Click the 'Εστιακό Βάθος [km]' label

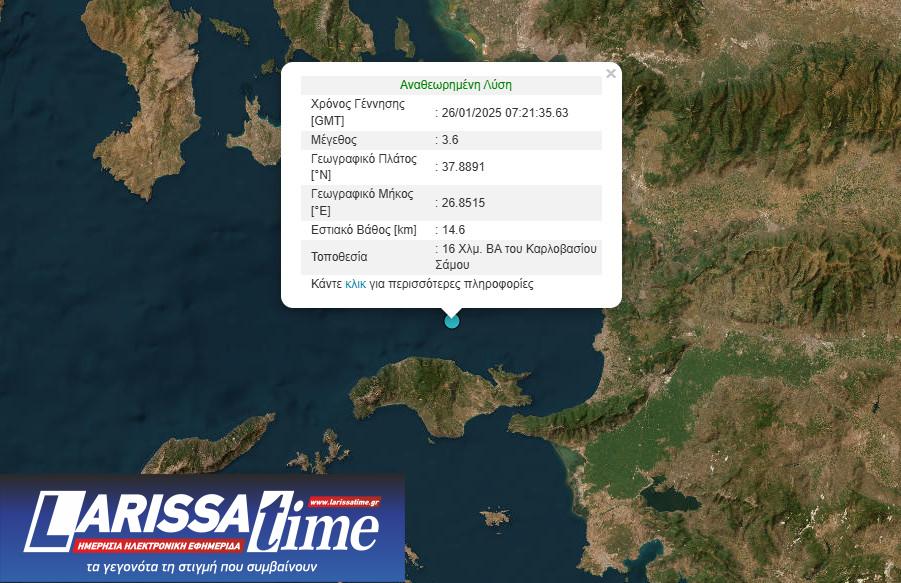click(364, 230)
